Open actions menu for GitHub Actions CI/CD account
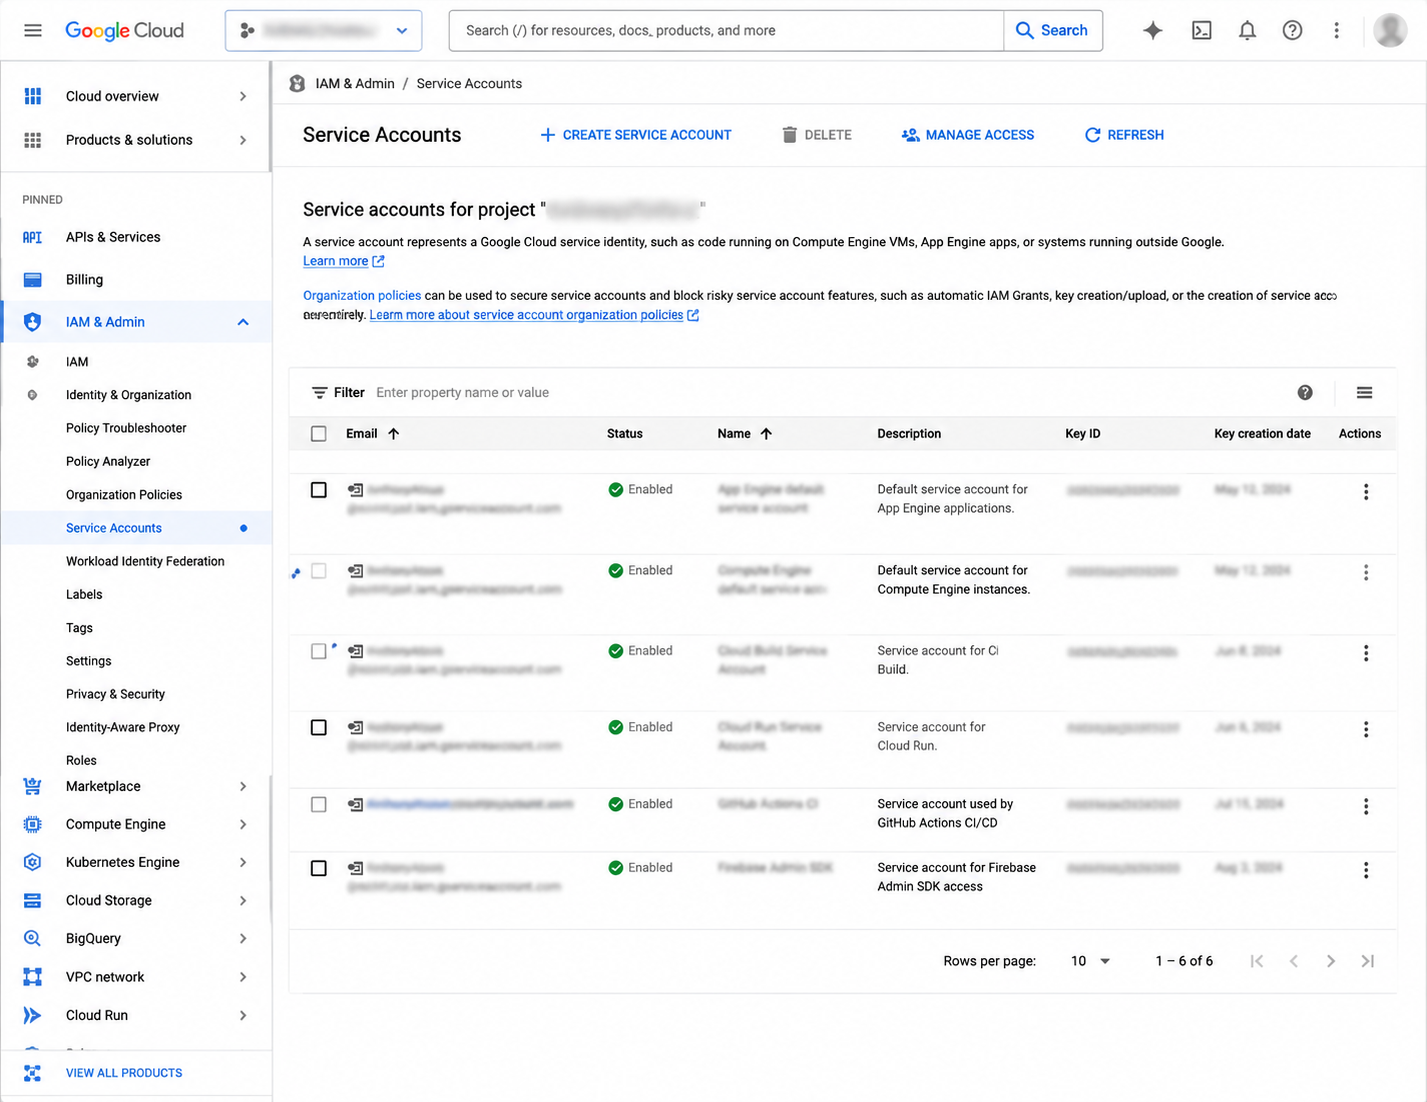Image resolution: width=1427 pixels, height=1102 pixels. click(1366, 807)
